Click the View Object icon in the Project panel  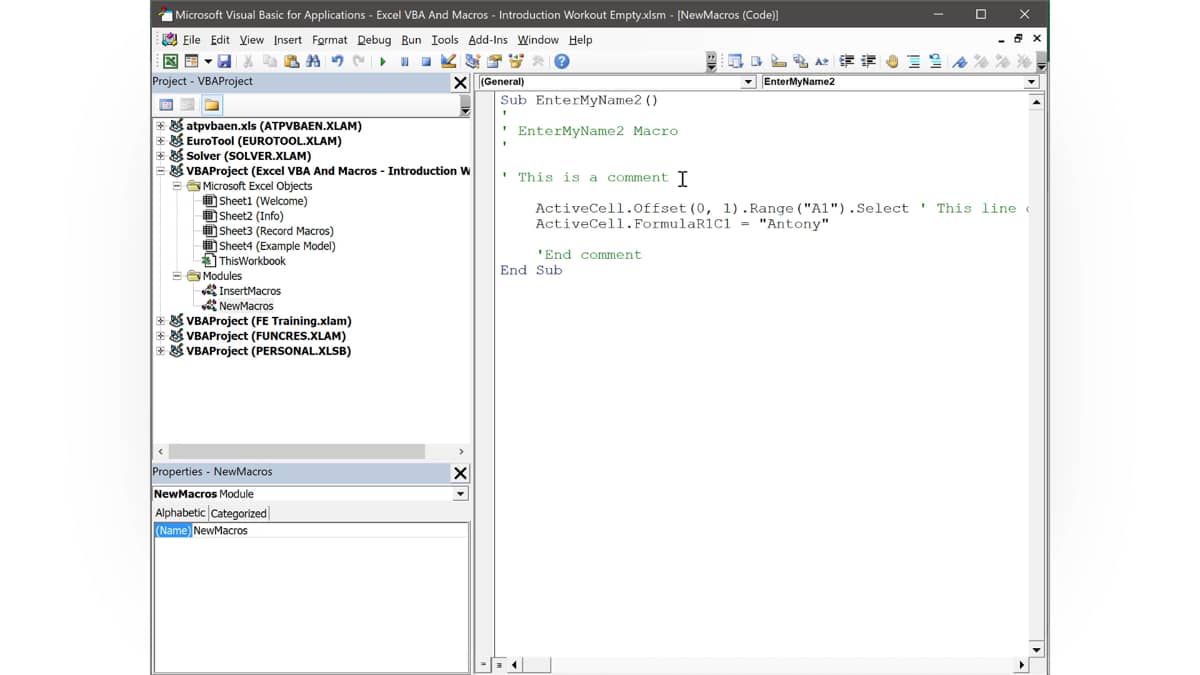coord(187,105)
